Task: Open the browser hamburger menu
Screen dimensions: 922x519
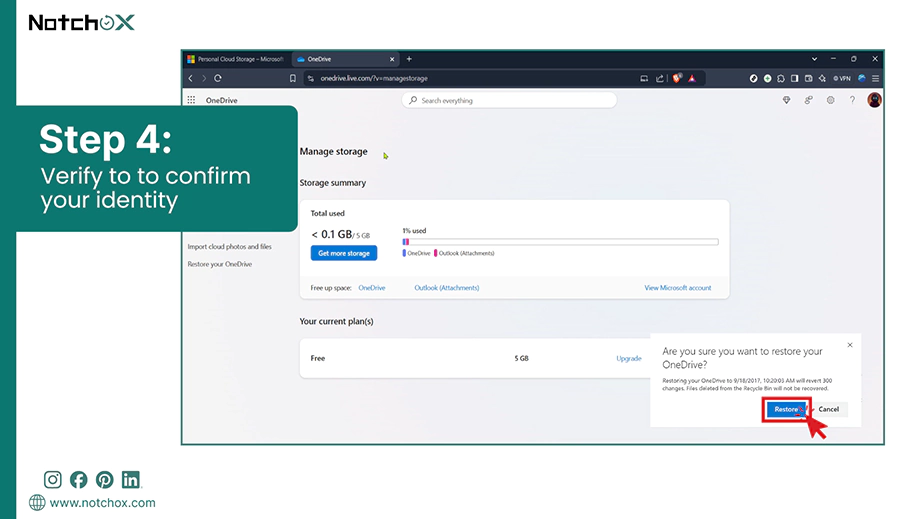Action: tap(876, 78)
